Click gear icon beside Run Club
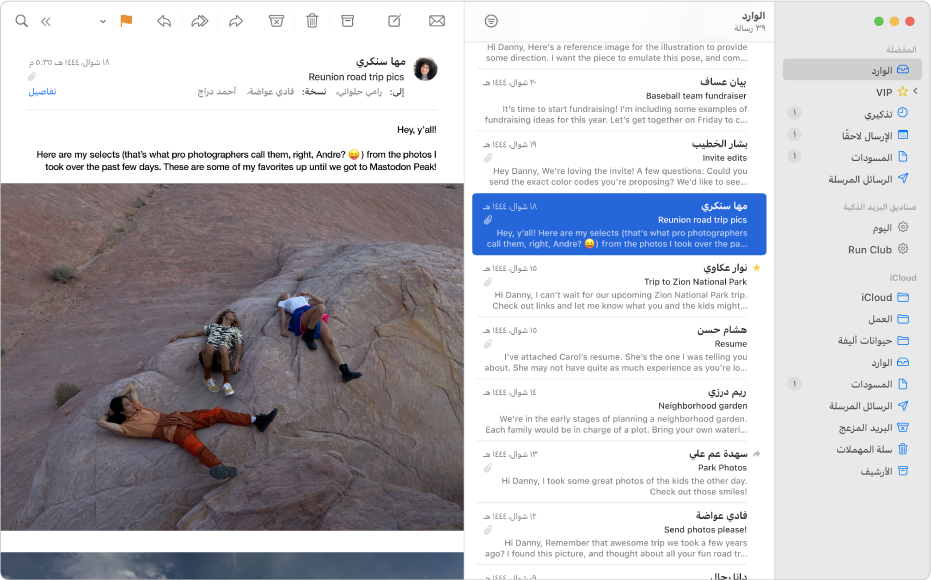 pyautogui.click(x=903, y=249)
